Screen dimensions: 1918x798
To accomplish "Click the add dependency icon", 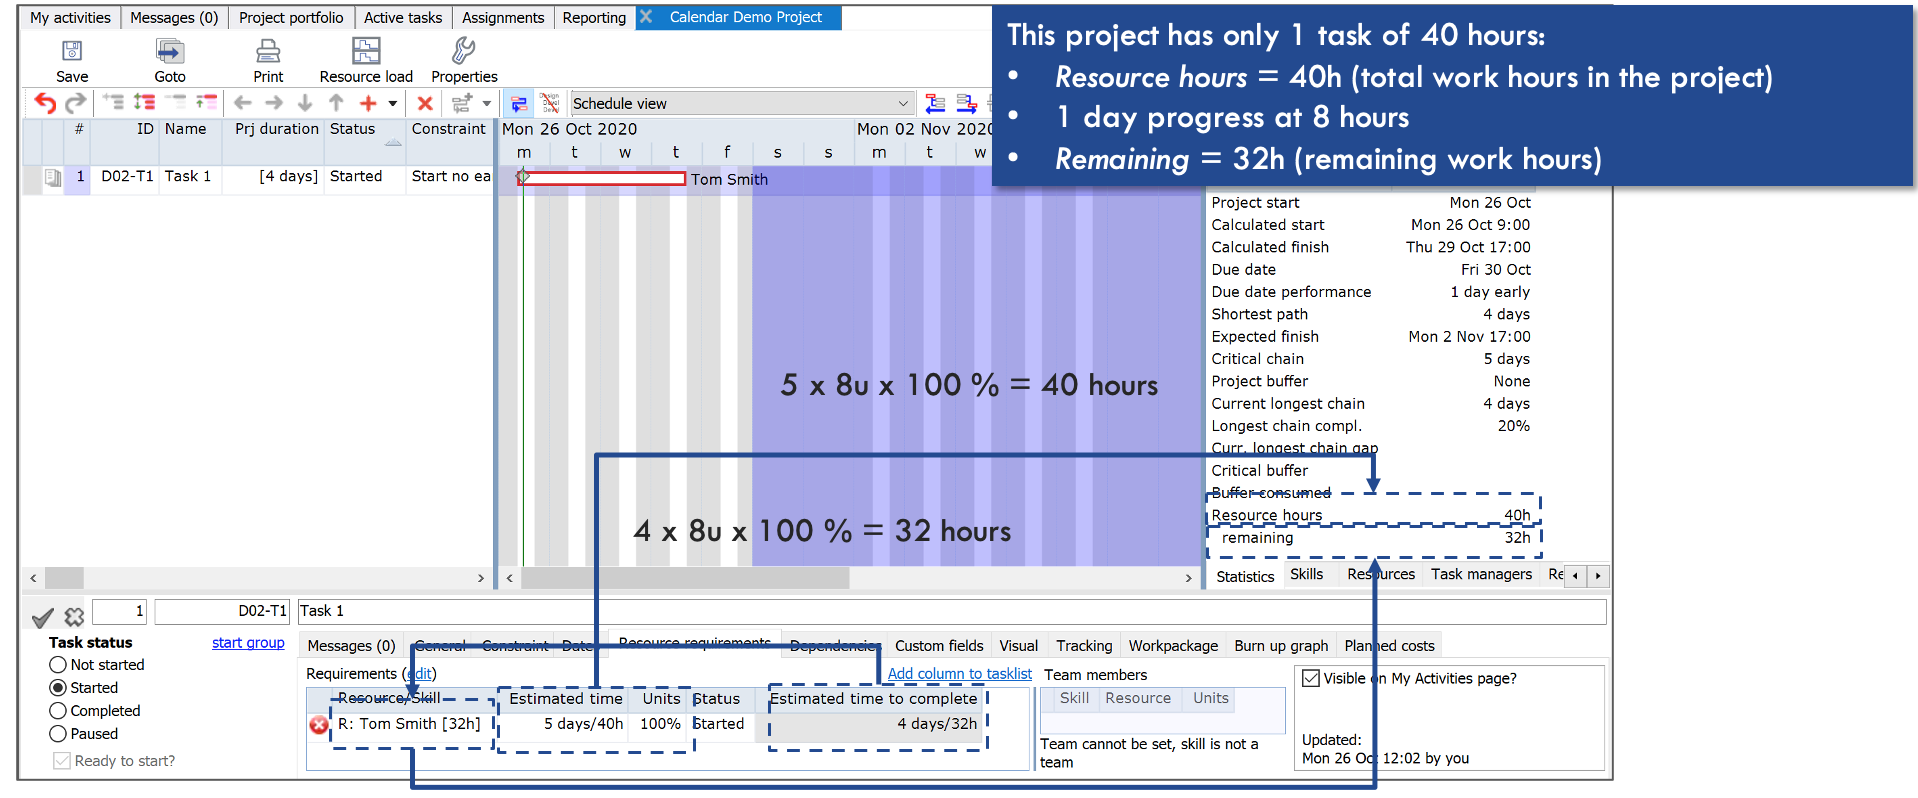I will pyautogui.click(x=462, y=103).
